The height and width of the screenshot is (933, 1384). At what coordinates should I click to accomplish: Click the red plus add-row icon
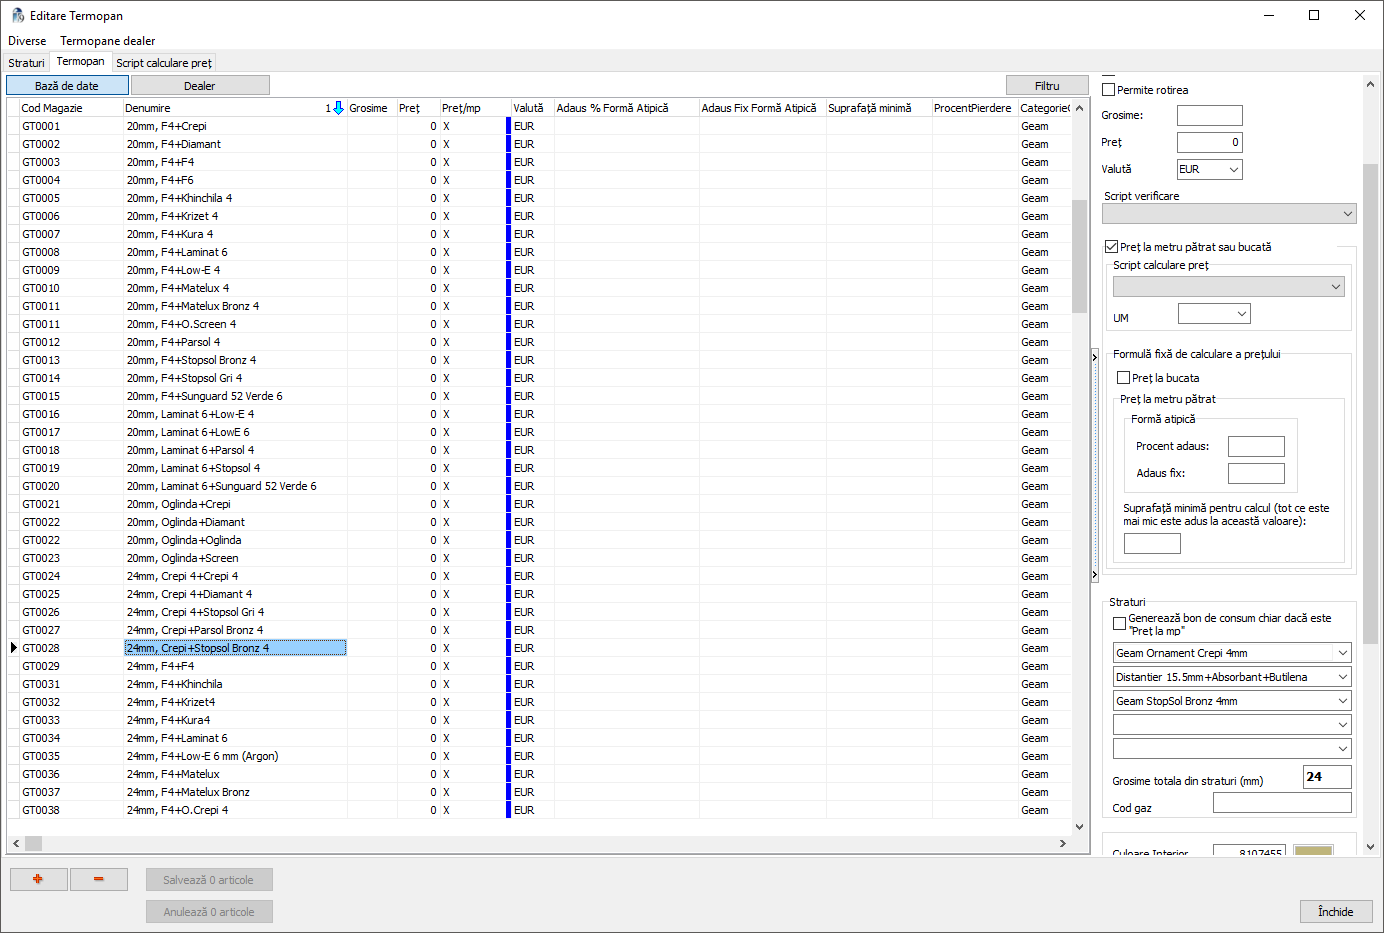38,879
